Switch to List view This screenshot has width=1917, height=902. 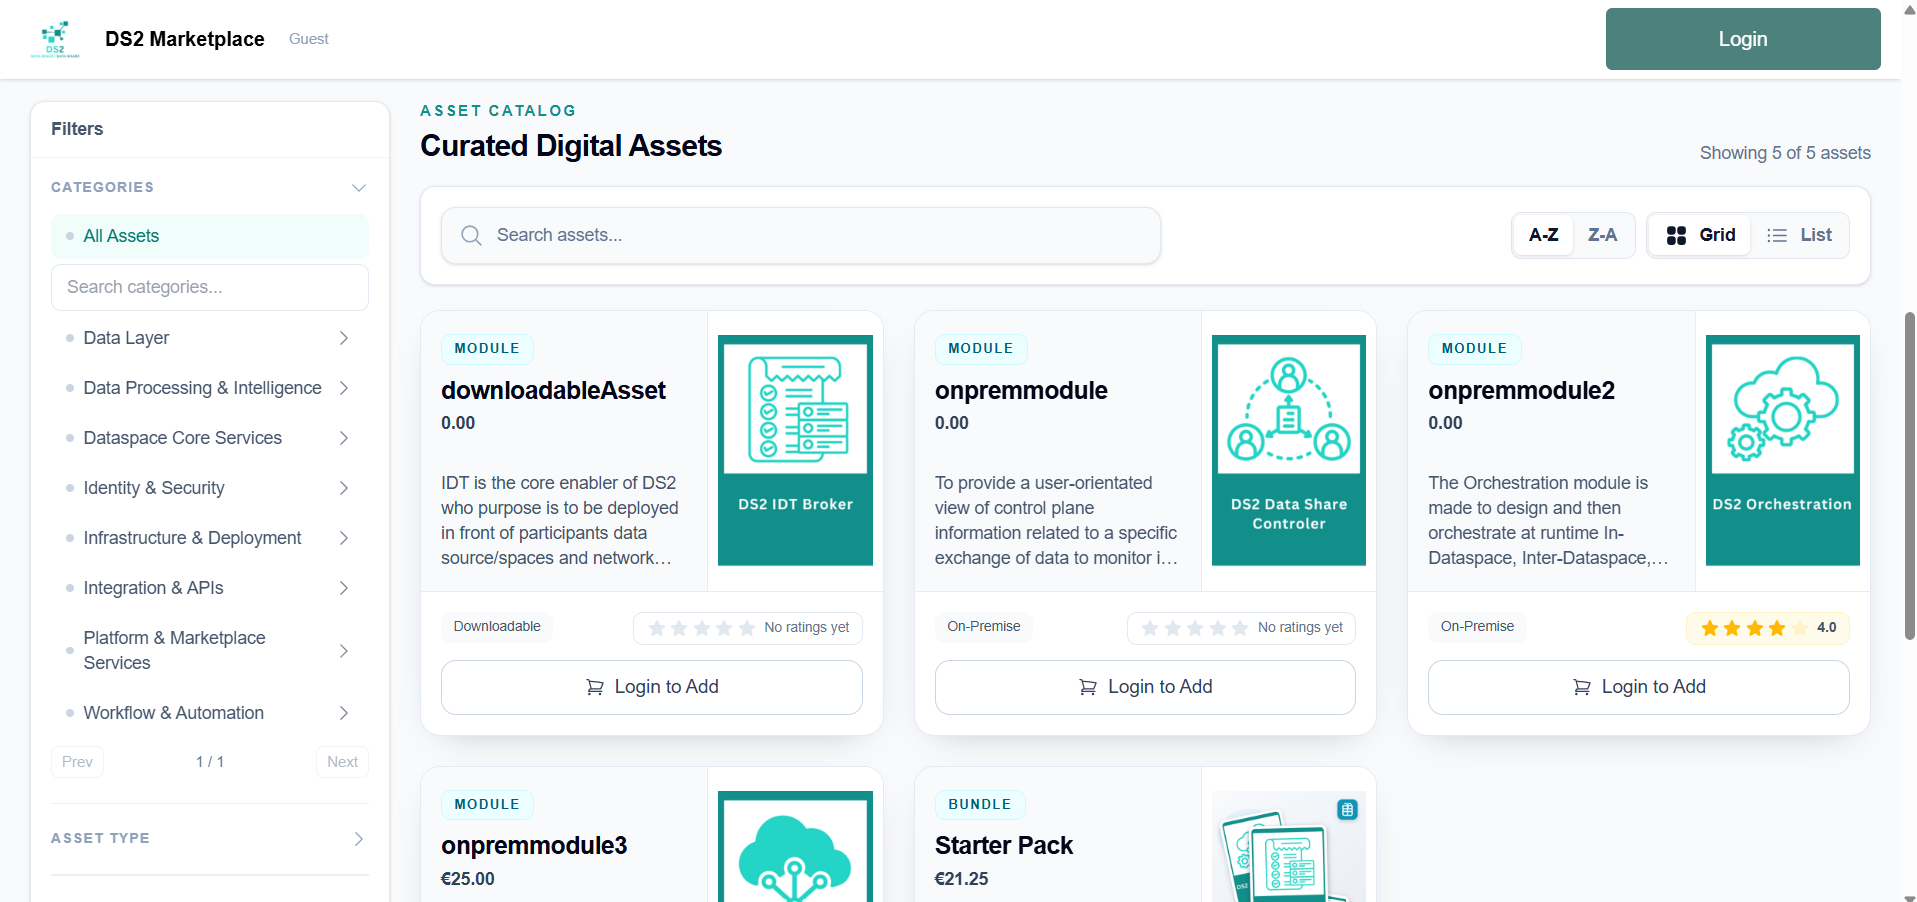(1799, 235)
